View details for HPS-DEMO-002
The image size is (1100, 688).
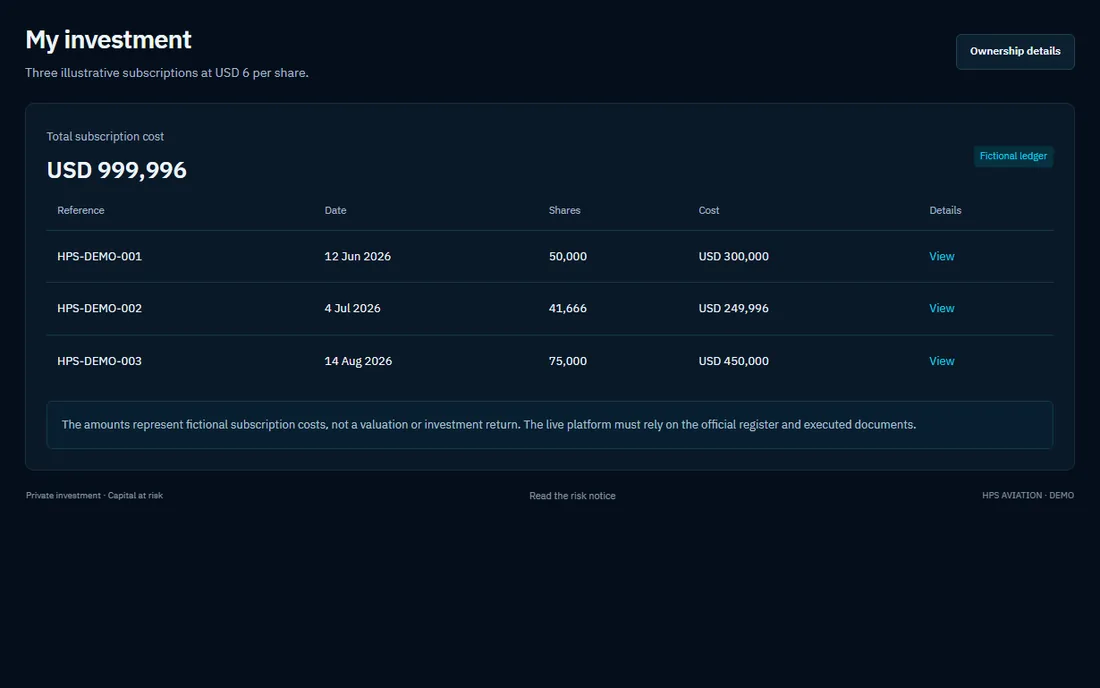(x=941, y=309)
